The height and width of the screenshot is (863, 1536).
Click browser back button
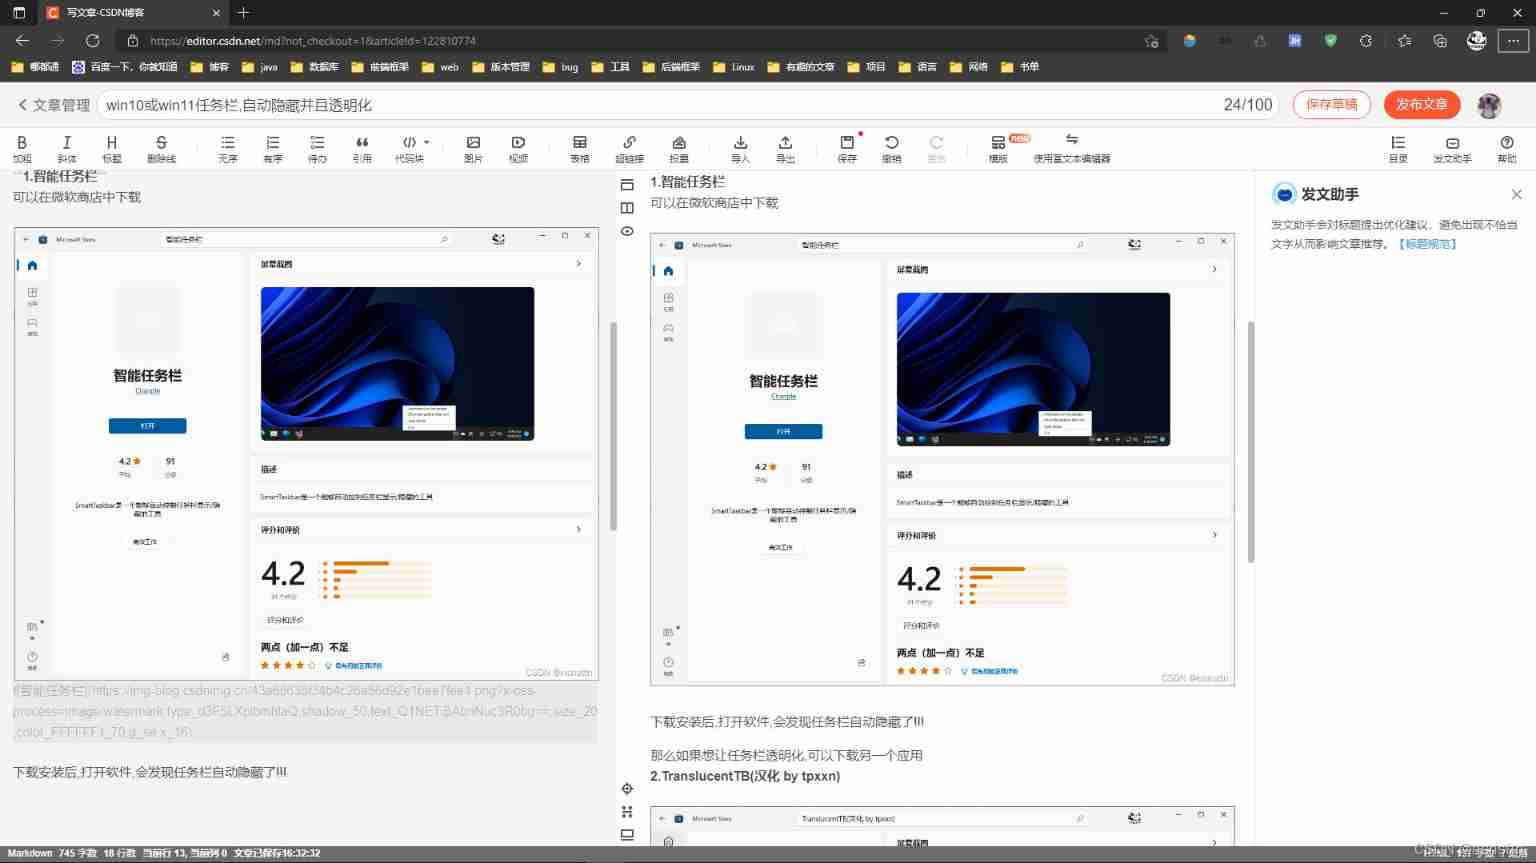tap(22, 41)
